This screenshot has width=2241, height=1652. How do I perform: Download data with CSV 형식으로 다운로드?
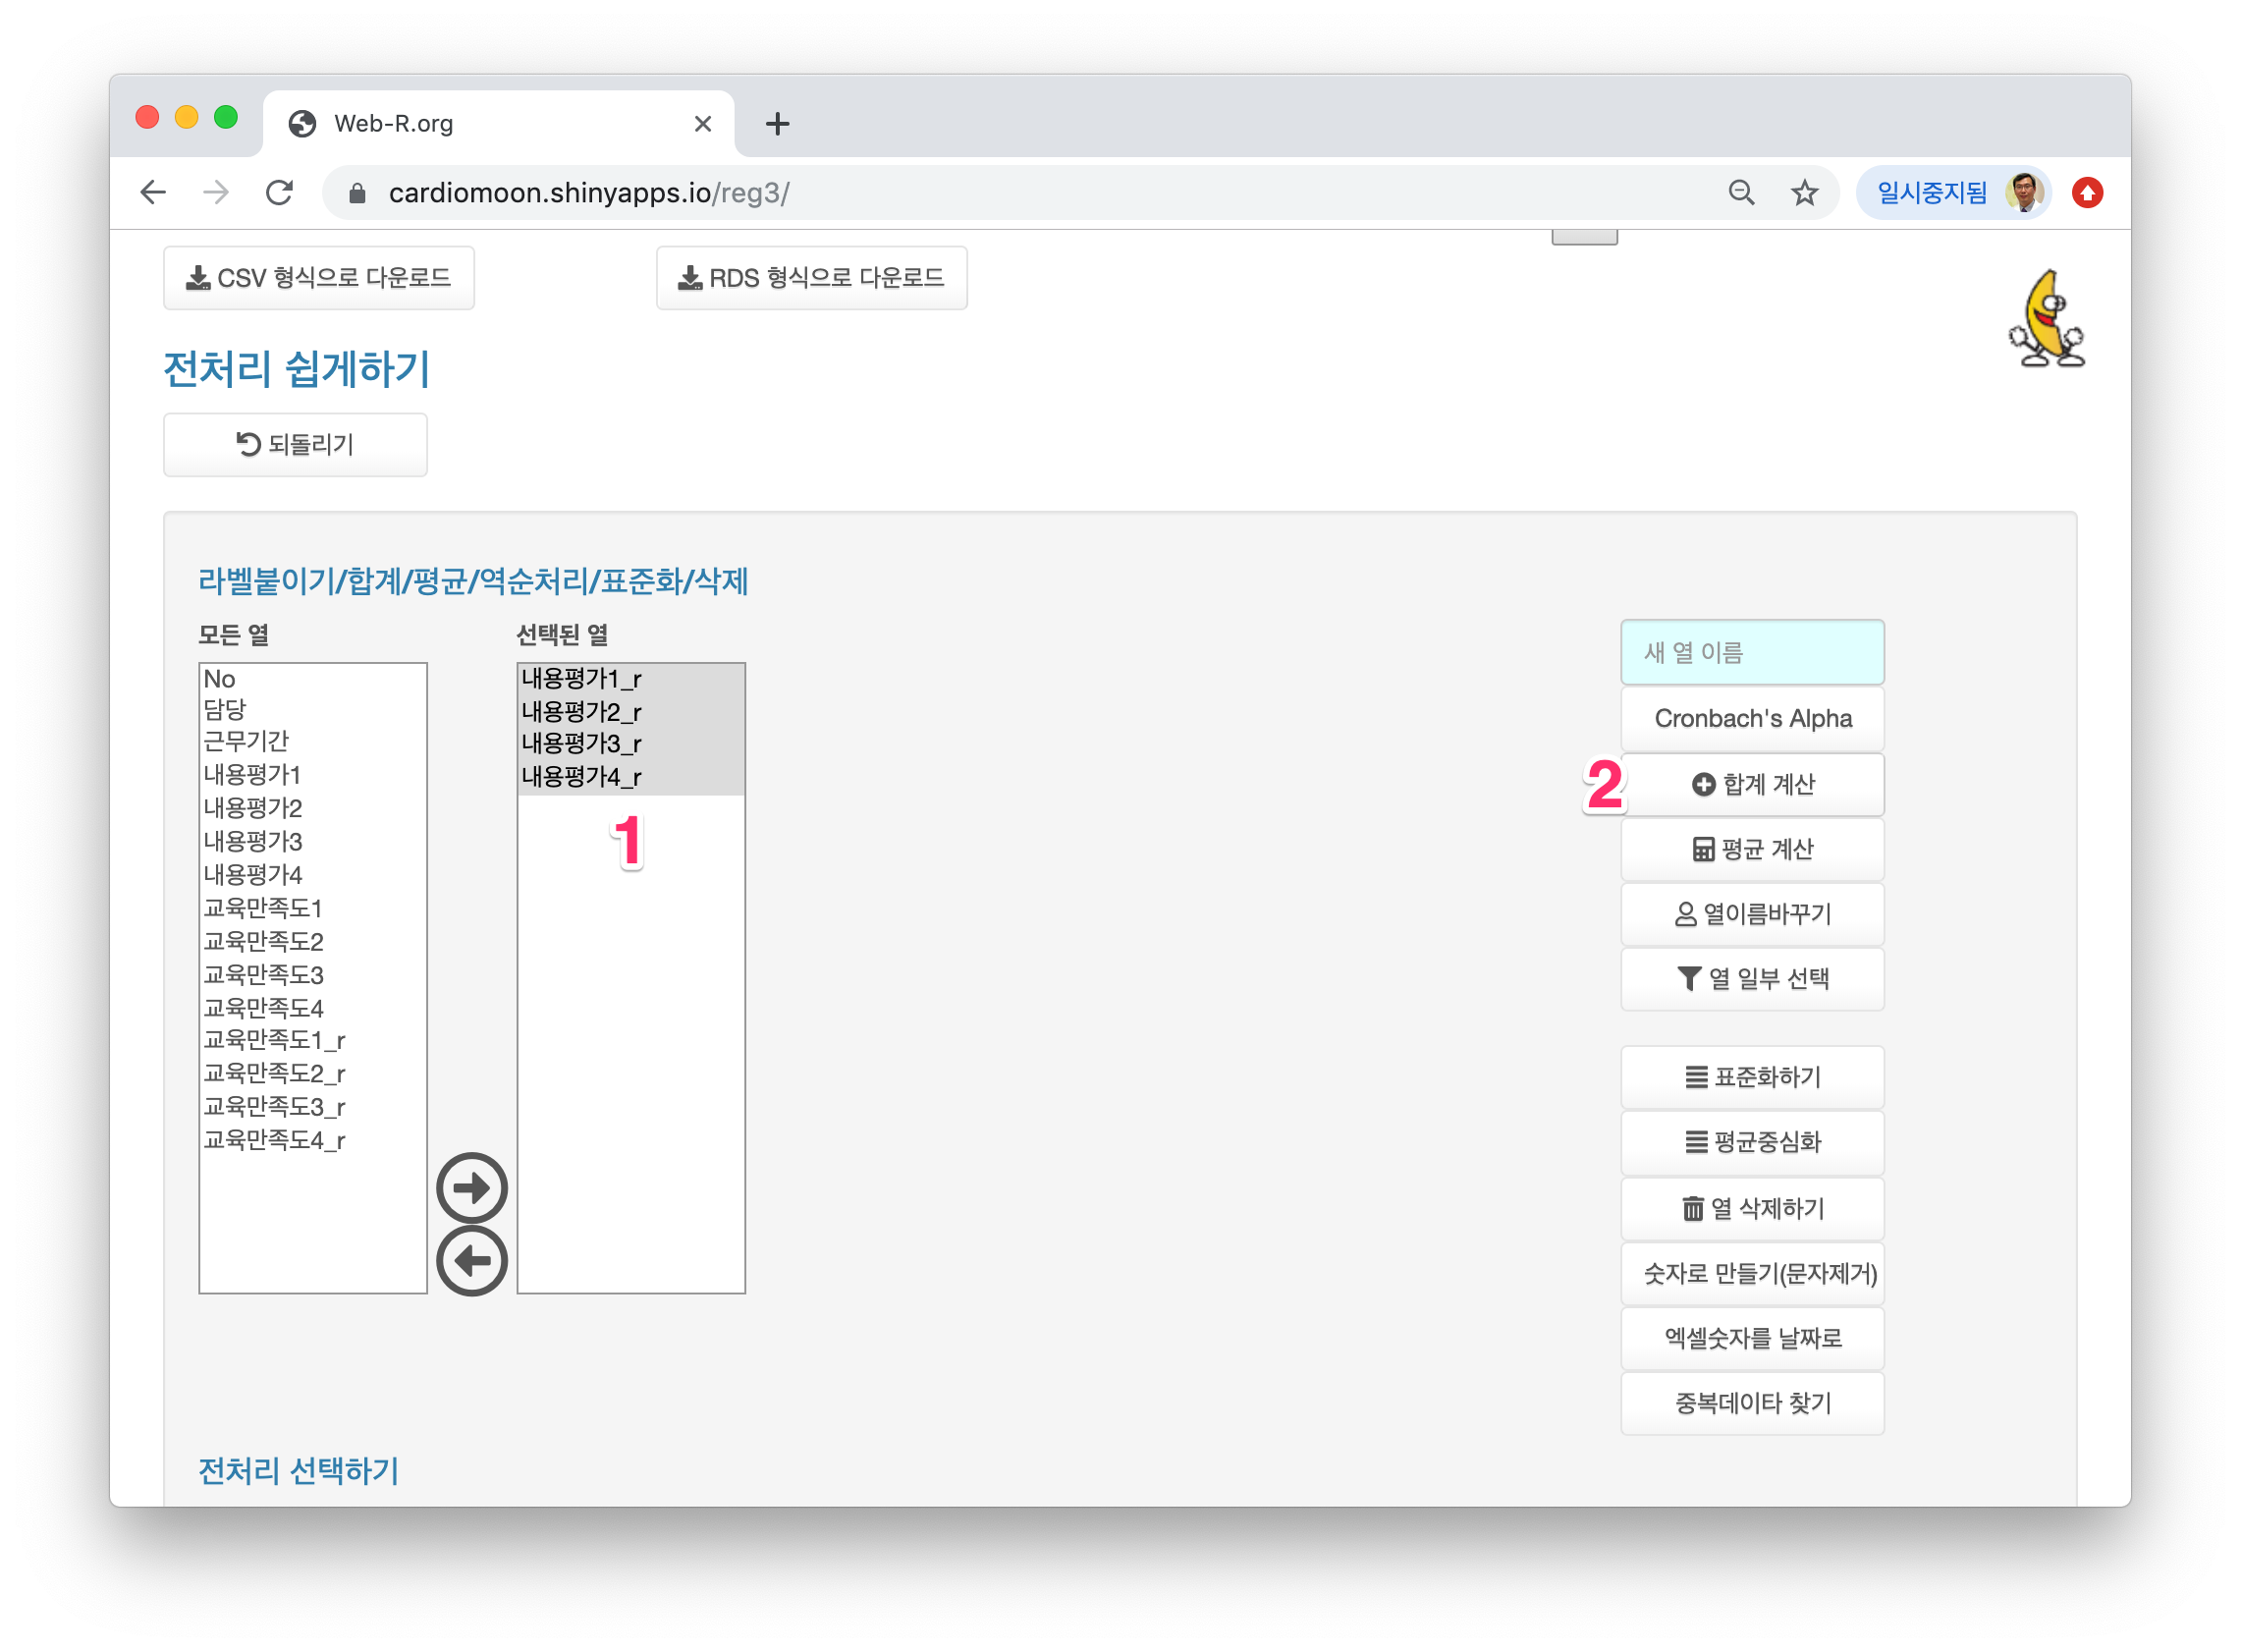pyautogui.click(x=318, y=278)
